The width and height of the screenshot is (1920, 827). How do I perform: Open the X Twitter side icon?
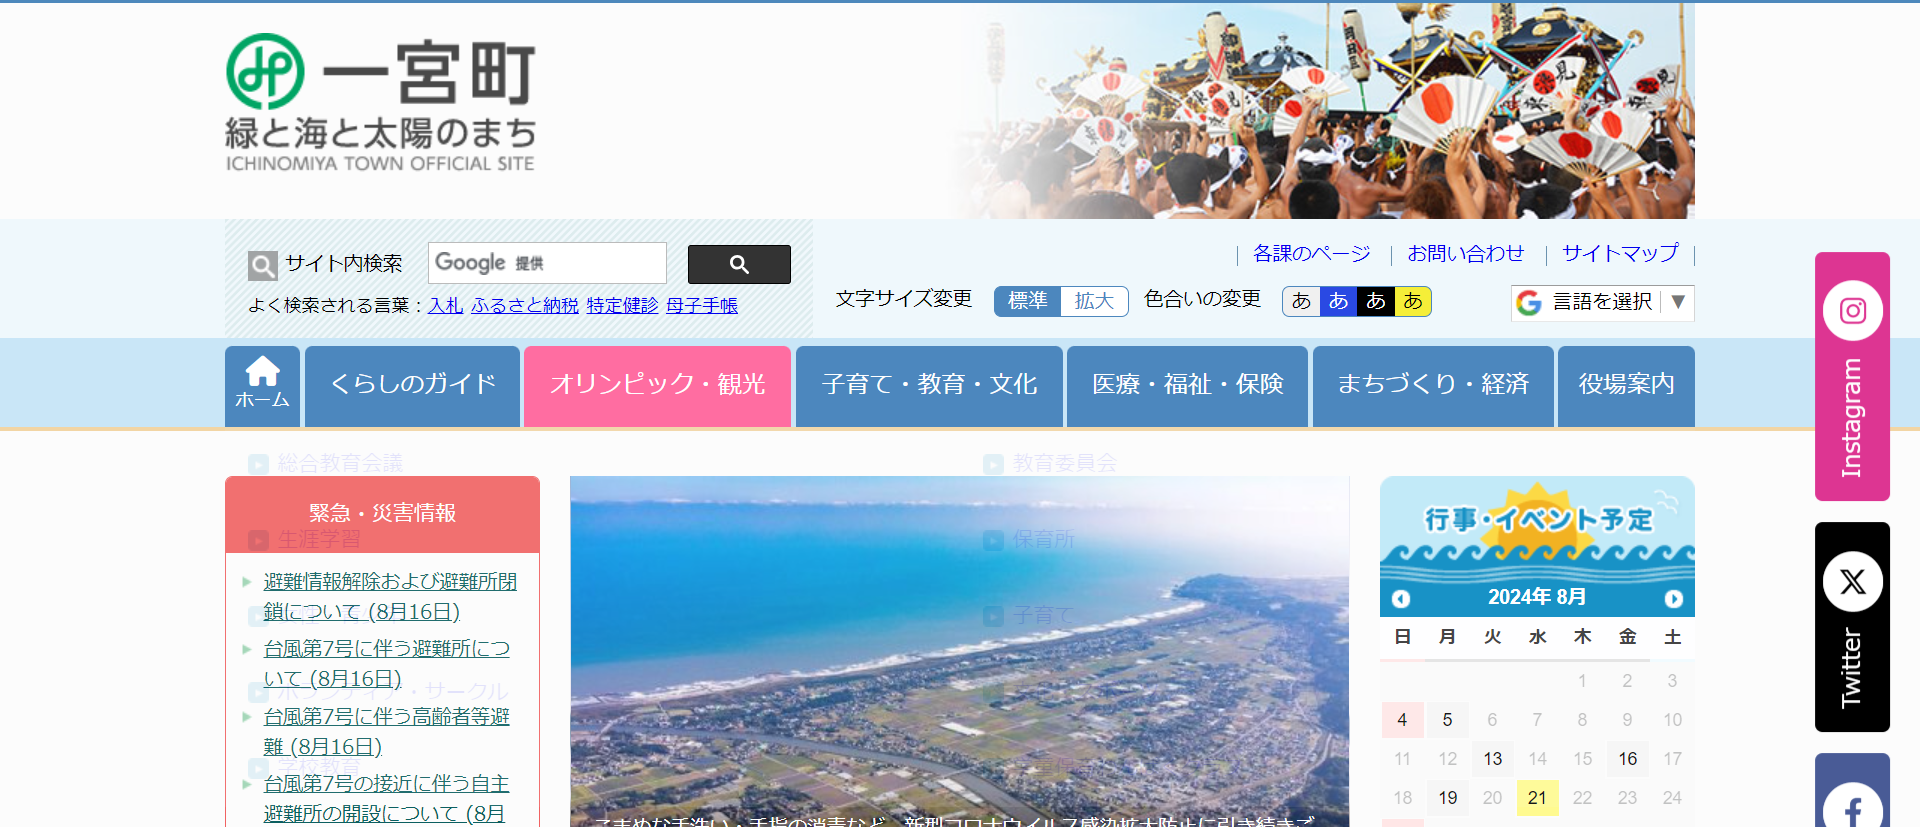pyautogui.click(x=1852, y=581)
